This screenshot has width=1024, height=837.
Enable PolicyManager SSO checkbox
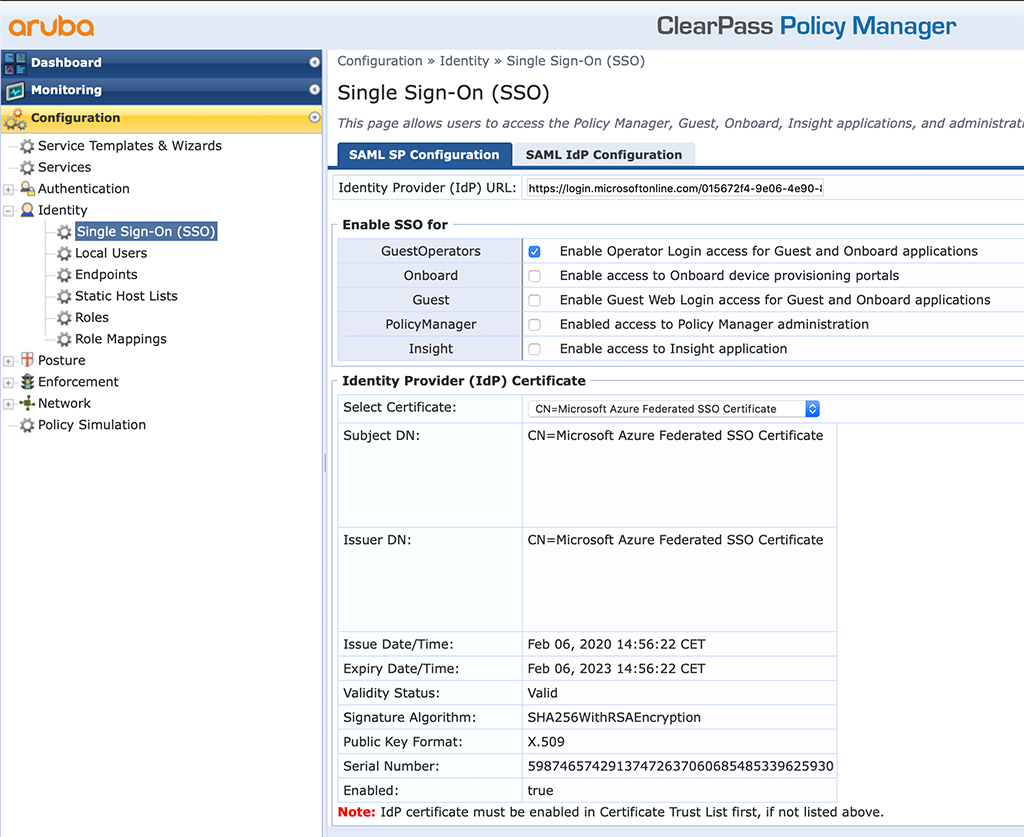coord(534,324)
